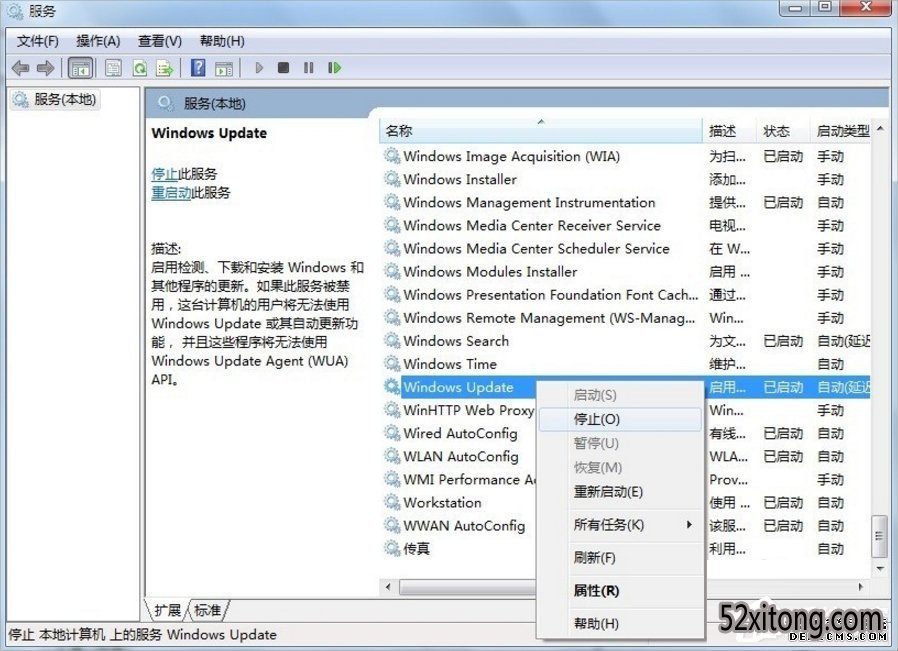898x651 pixels.
Task: Choose 刷新(F) in the context menu
Action: click(620, 558)
